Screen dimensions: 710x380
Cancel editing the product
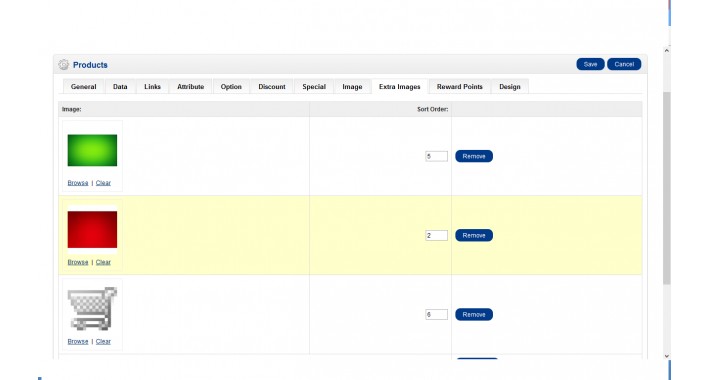pyautogui.click(x=624, y=64)
